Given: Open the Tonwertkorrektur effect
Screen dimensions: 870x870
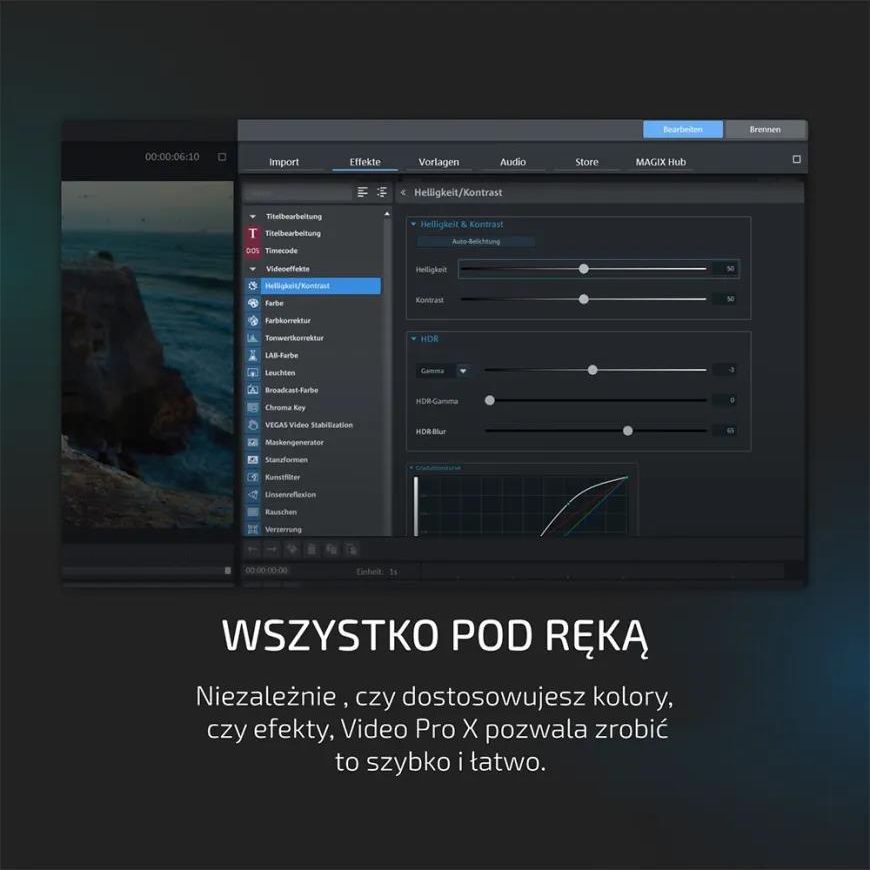Looking at the screenshot, I should (x=294, y=338).
